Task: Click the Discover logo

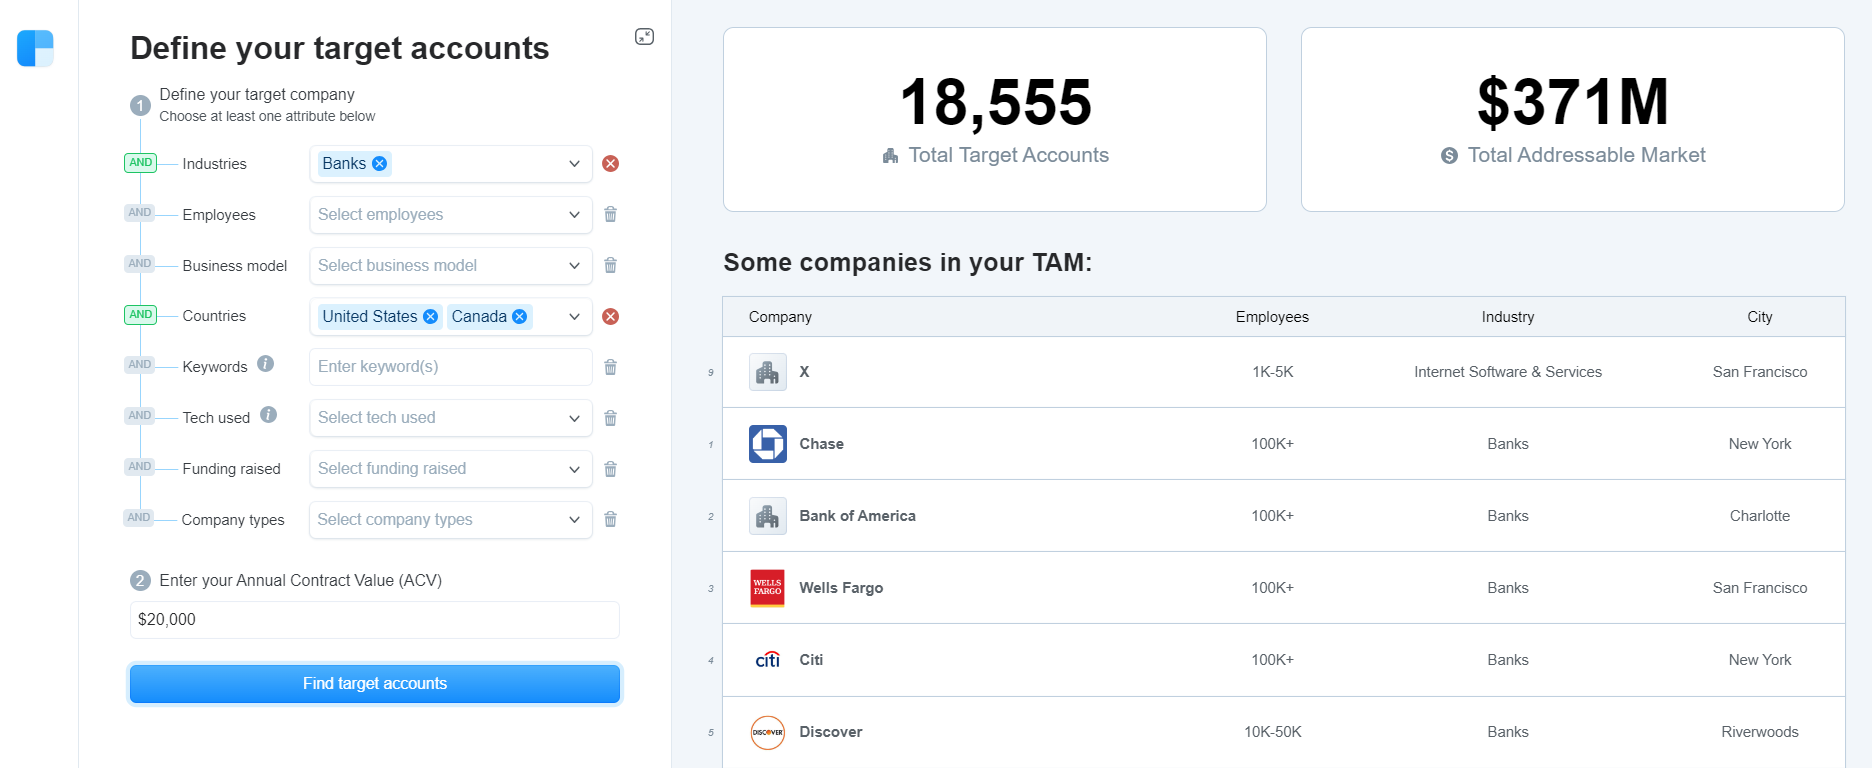Action: tap(768, 732)
